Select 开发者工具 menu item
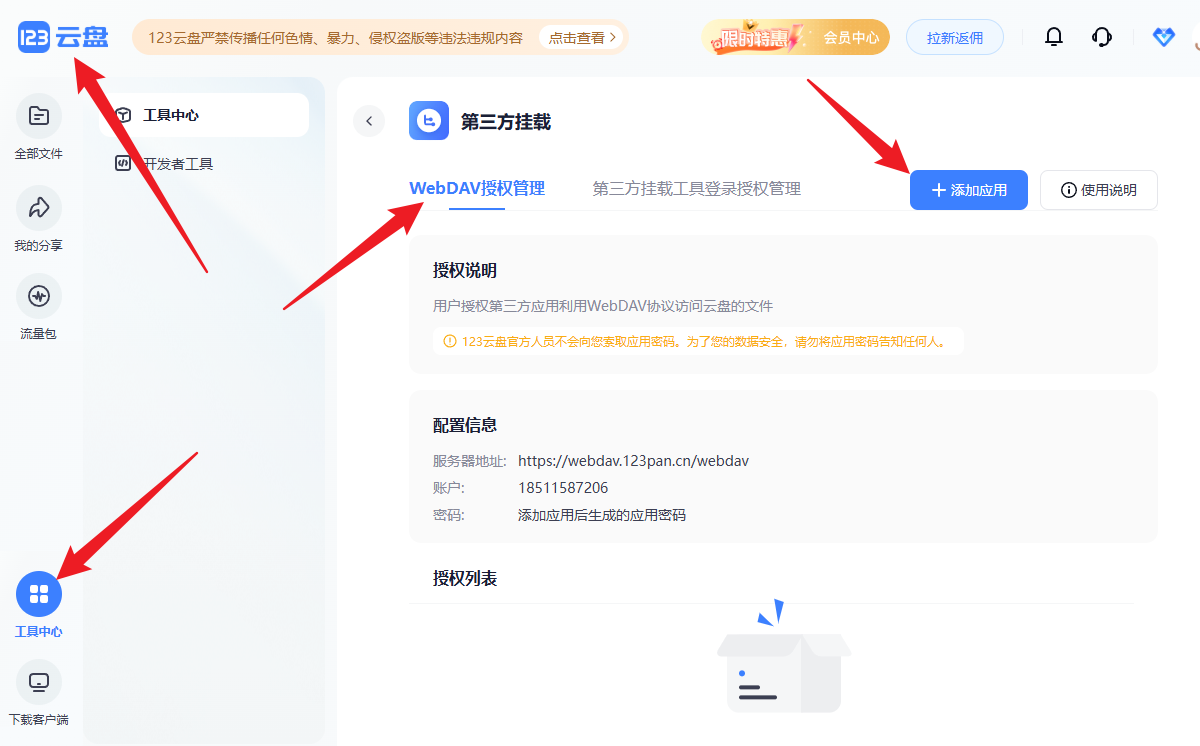The image size is (1200, 746). click(x=177, y=164)
